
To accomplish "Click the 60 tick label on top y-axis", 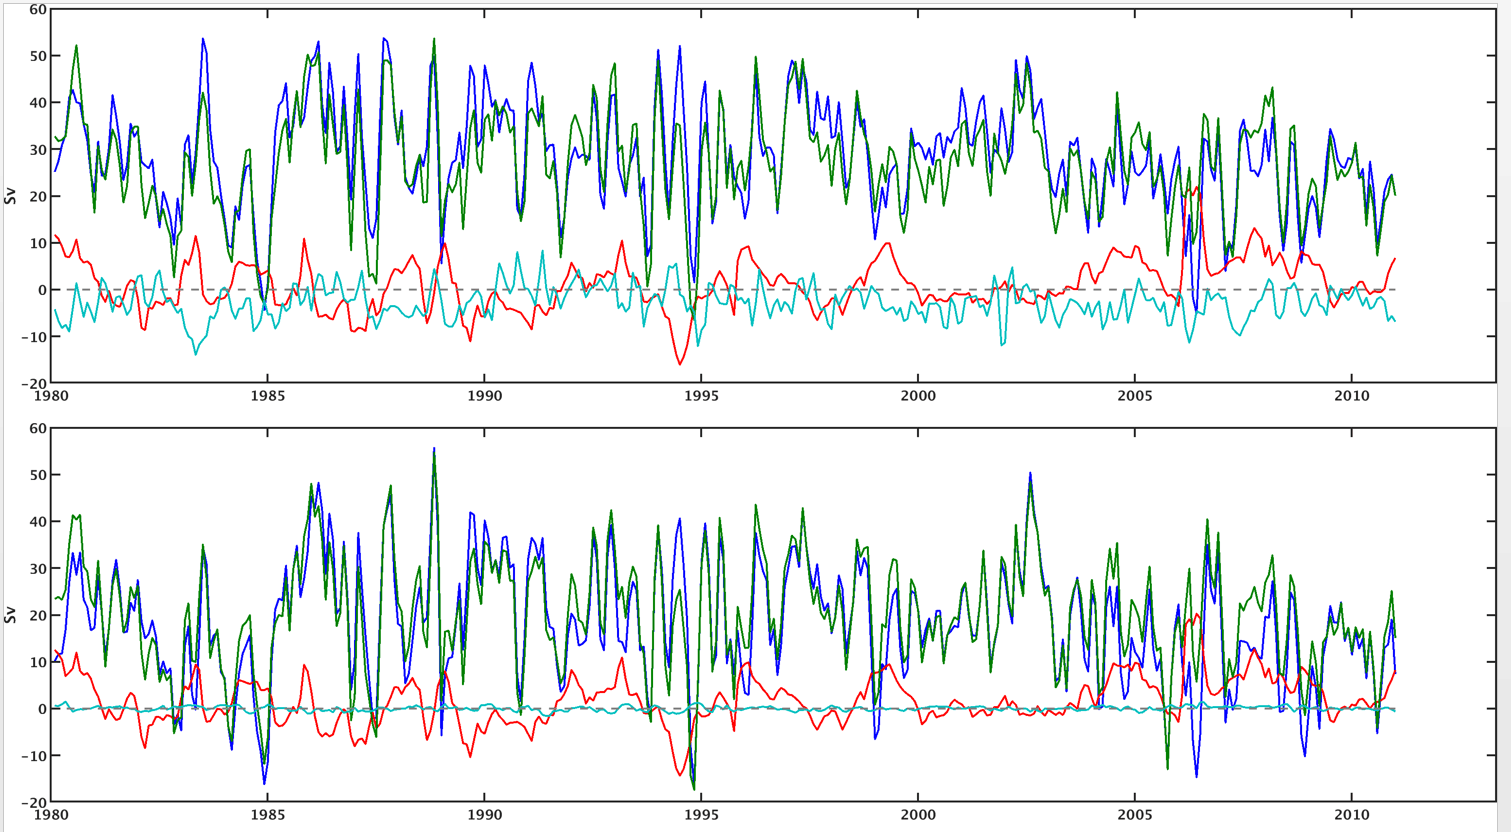I will pos(37,10).
